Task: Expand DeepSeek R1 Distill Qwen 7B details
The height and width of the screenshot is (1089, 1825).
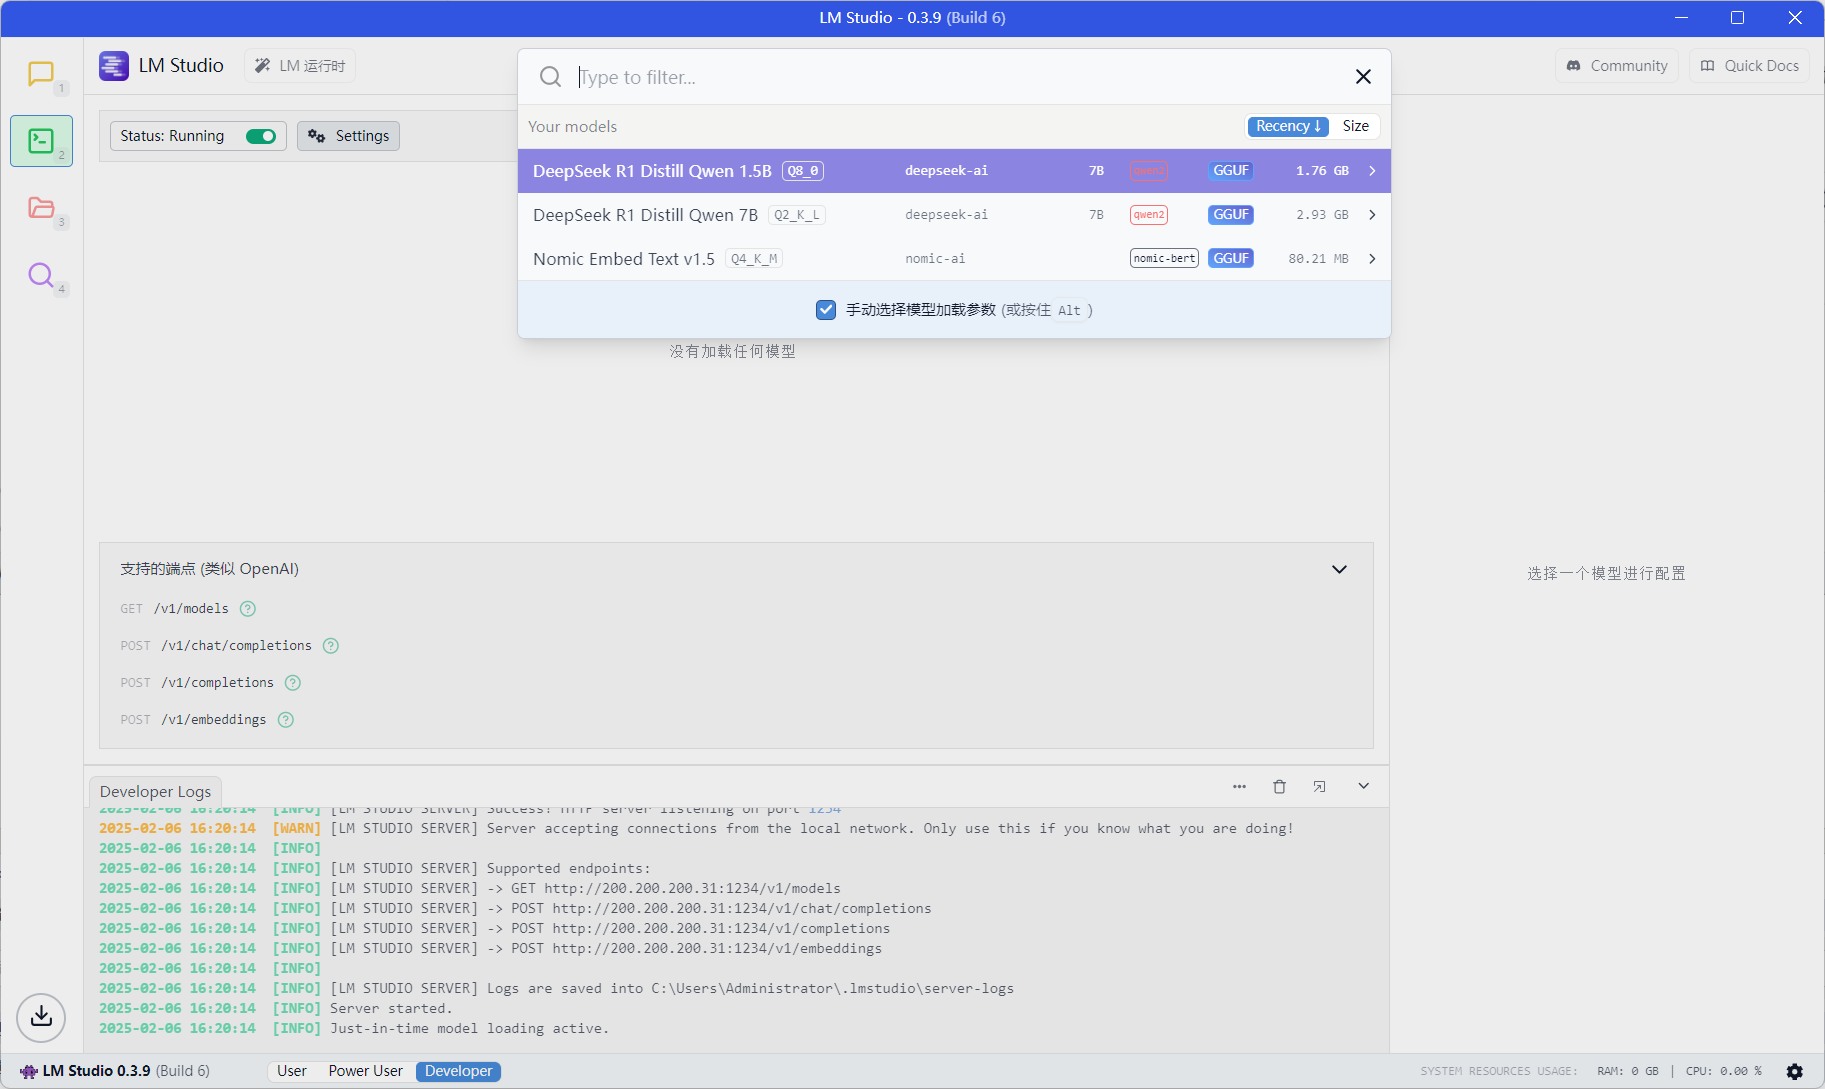Action: click(x=1372, y=215)
